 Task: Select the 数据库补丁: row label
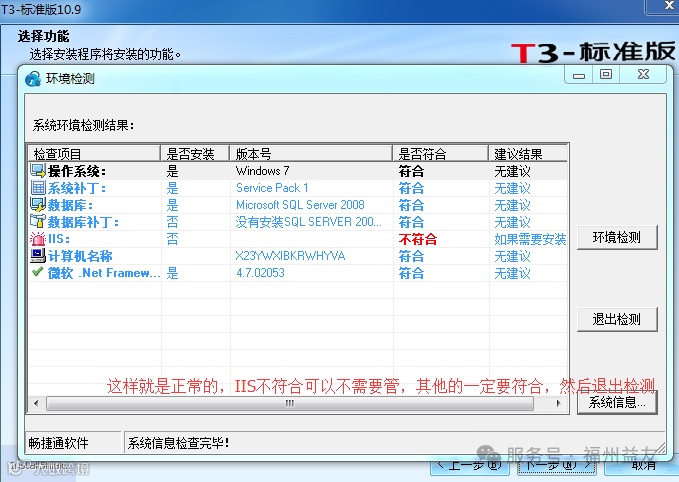[x=83, y=222]
